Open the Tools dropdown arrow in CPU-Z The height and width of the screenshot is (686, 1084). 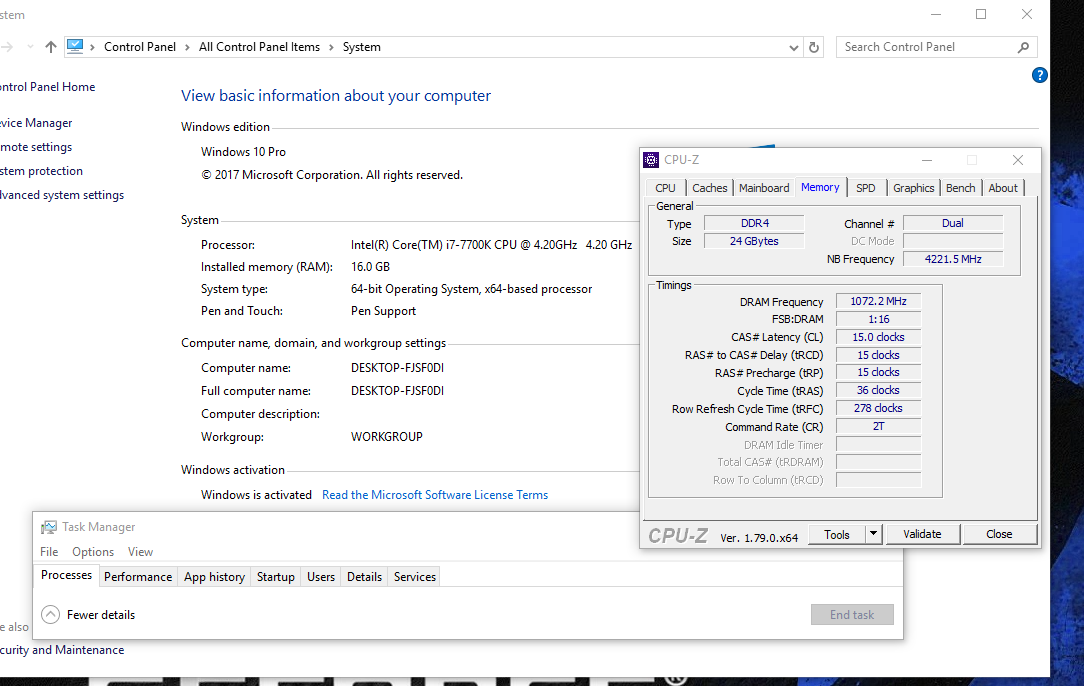click(x=873, y=534)
